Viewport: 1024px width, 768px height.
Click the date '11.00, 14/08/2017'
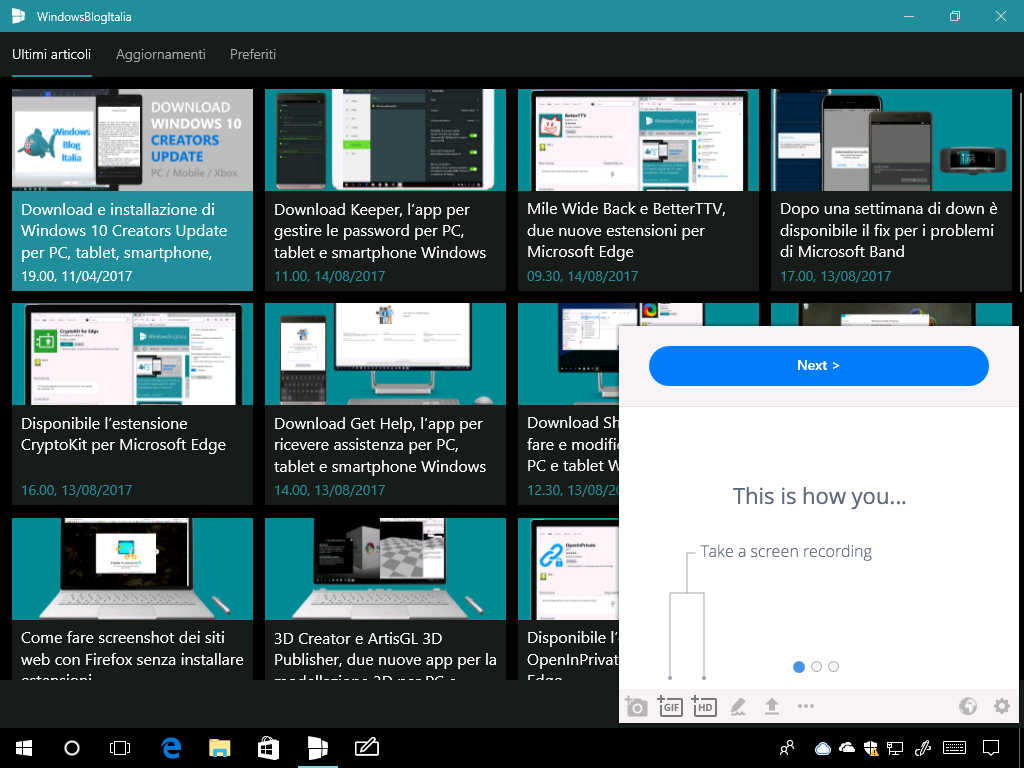[329, 276]
